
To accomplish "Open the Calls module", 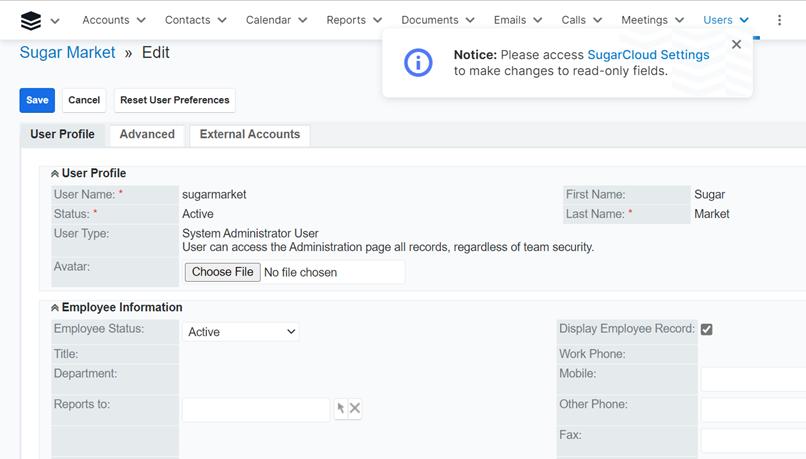I will tap(574, 20).
